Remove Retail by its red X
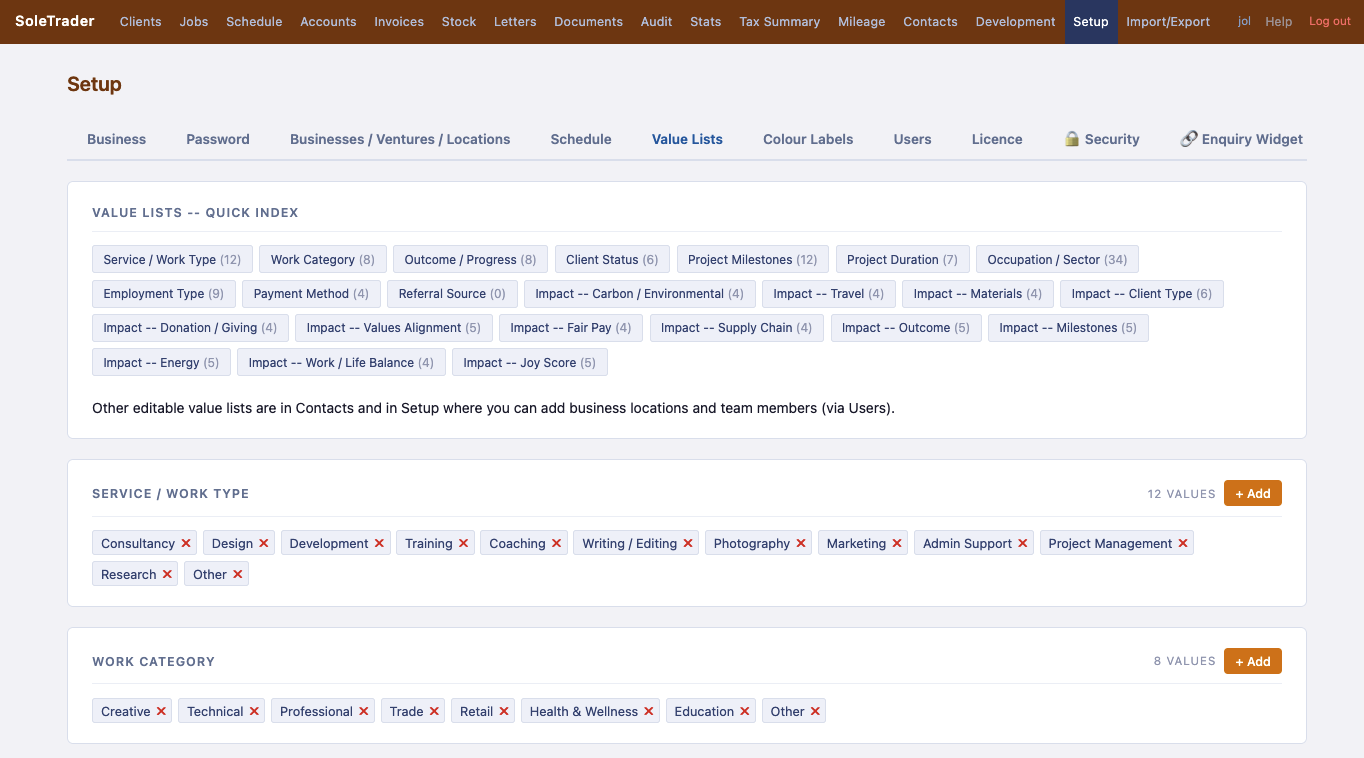This screenshot has height=758, width=1364. [504, 712]
